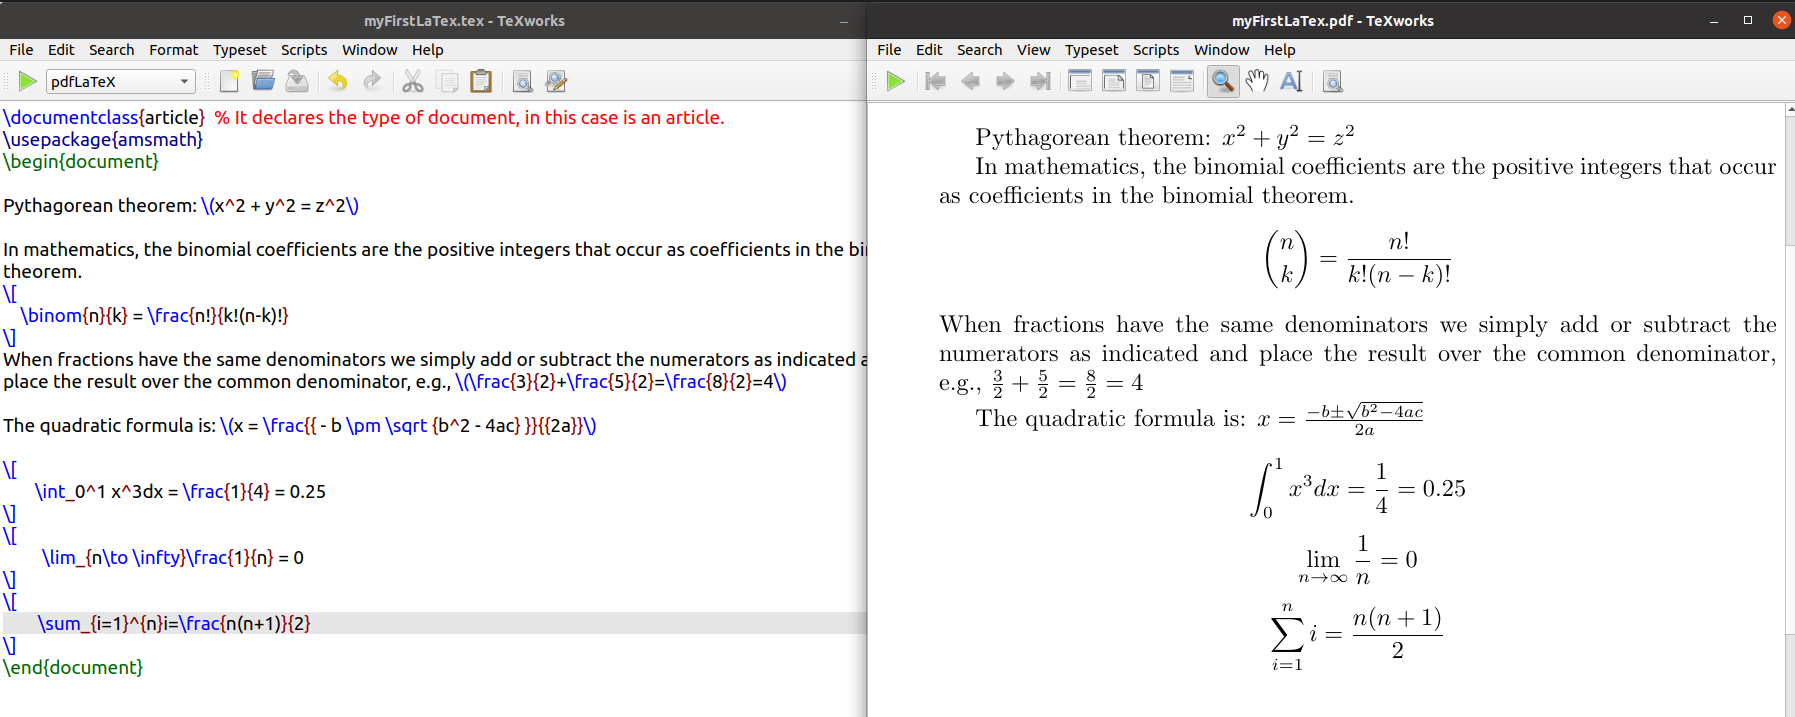Click the \end{document} line in editor
Screen dimensions: 1795x717
click(x=73, y=667)
